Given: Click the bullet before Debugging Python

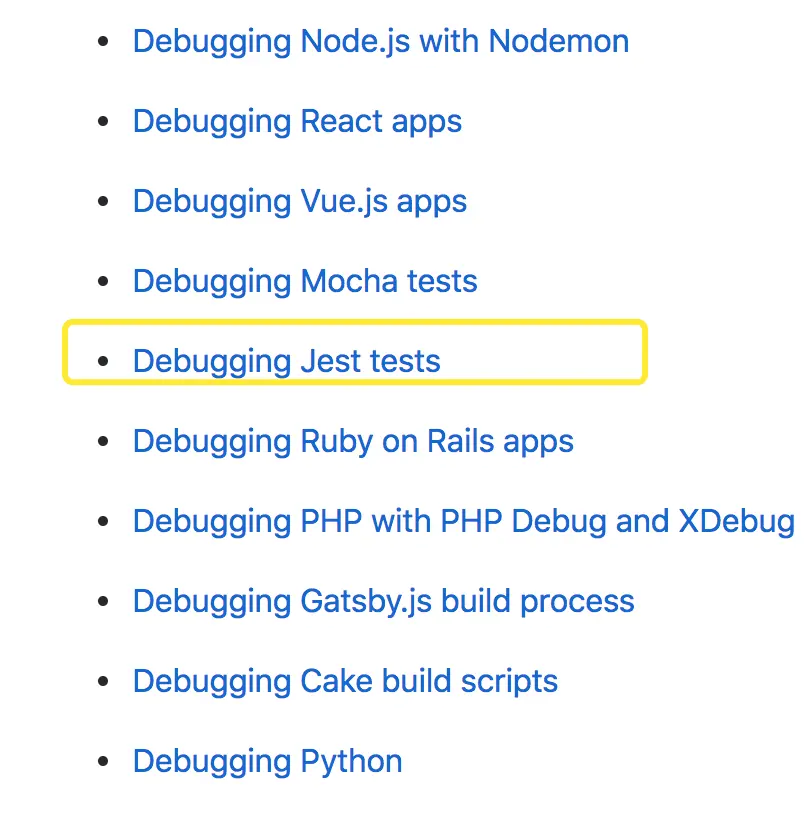Looking at the screenshot, I should point(103,761).
